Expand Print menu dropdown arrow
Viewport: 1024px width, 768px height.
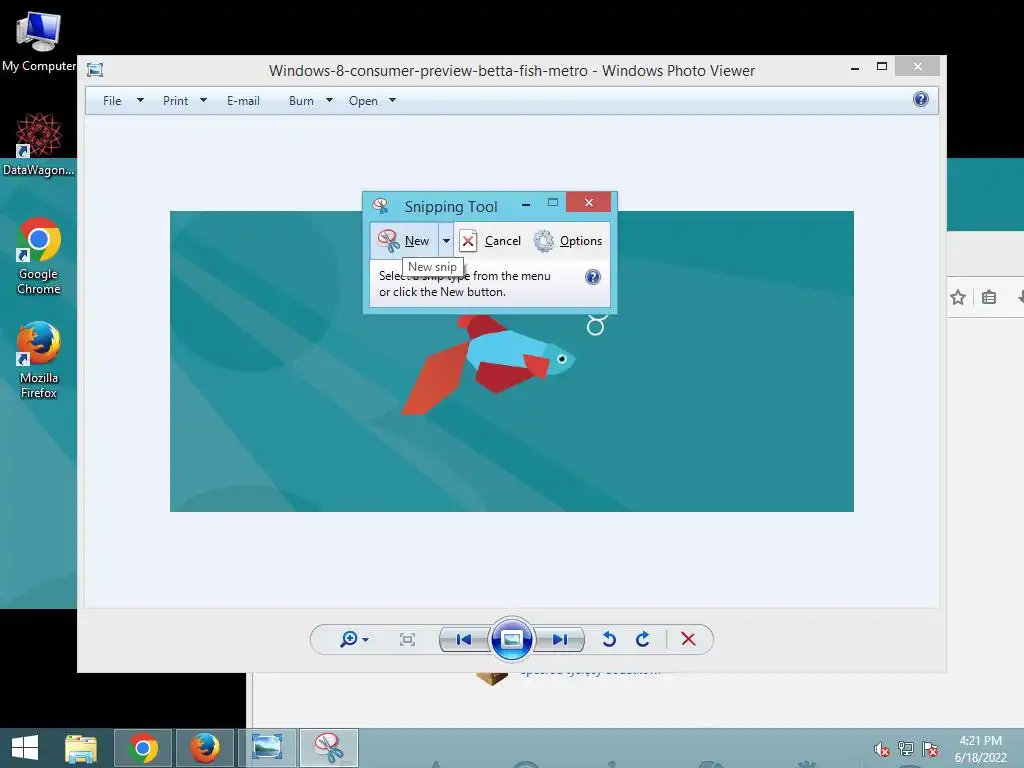[x=203, y=101]
